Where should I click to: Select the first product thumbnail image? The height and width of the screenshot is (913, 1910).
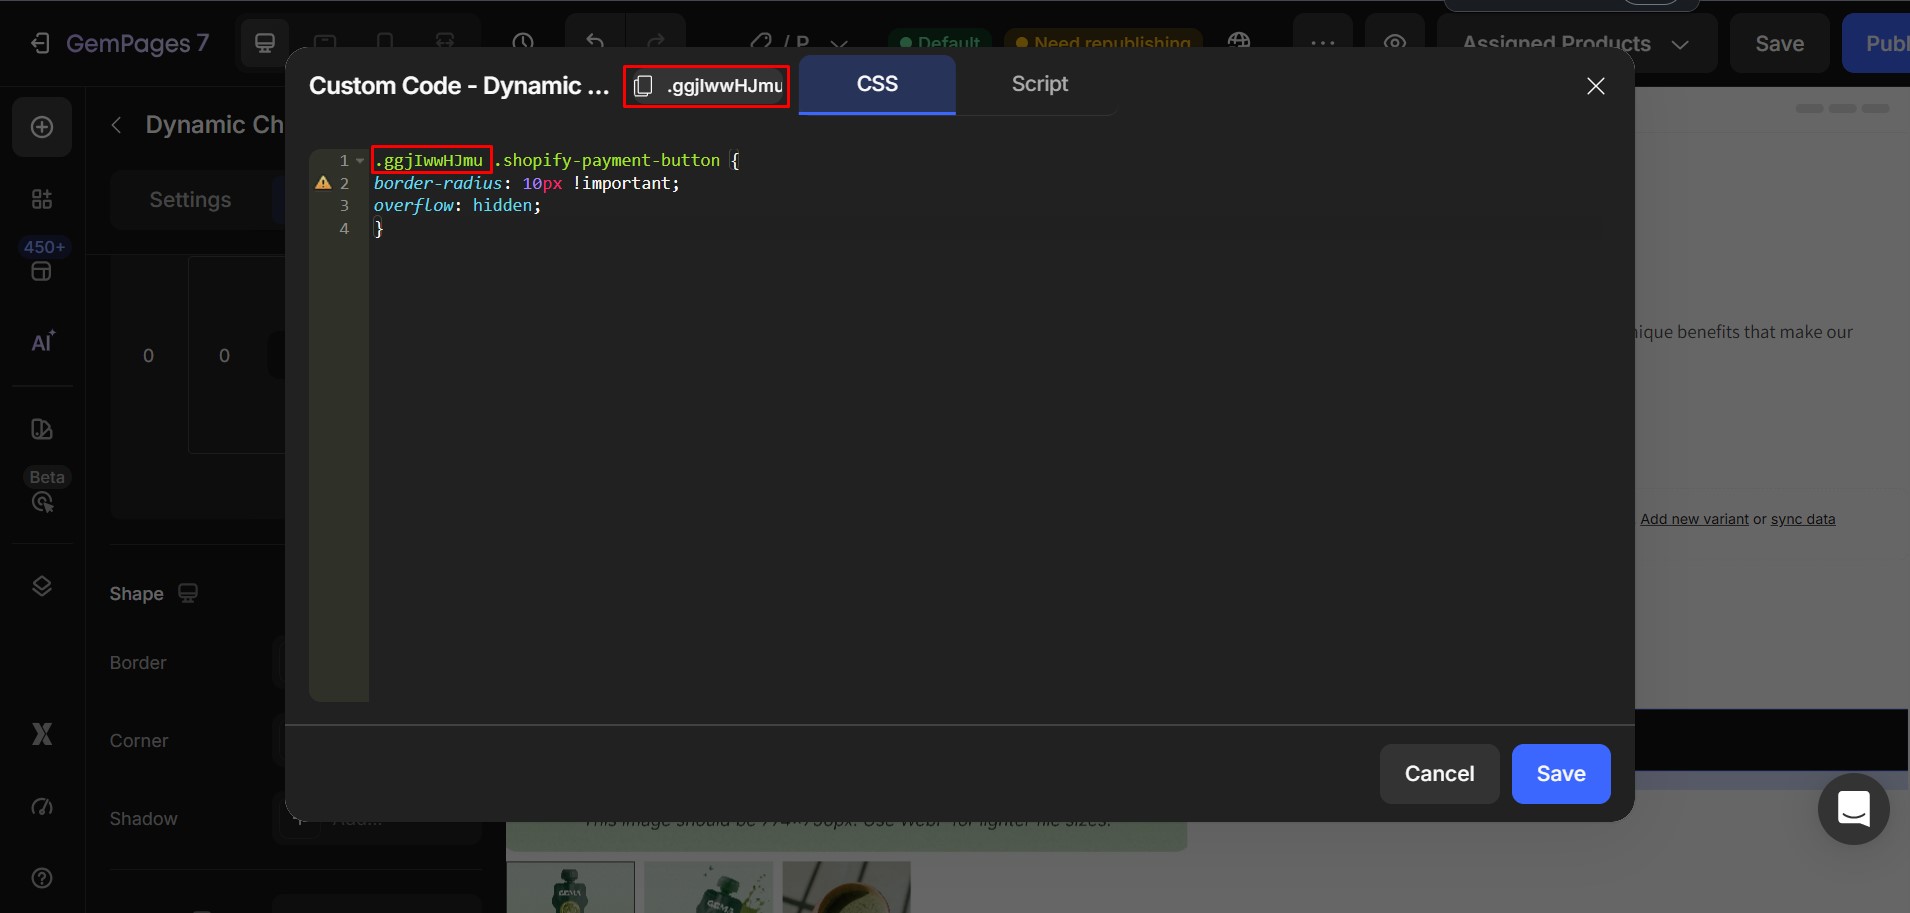(570, 887)
